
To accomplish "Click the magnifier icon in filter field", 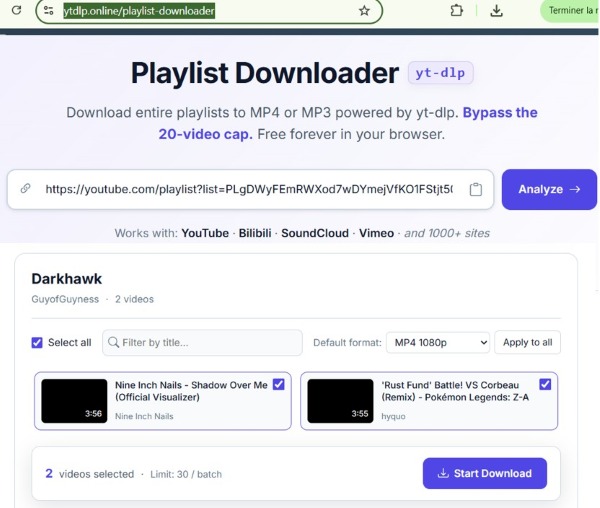I will click(113, 342).
